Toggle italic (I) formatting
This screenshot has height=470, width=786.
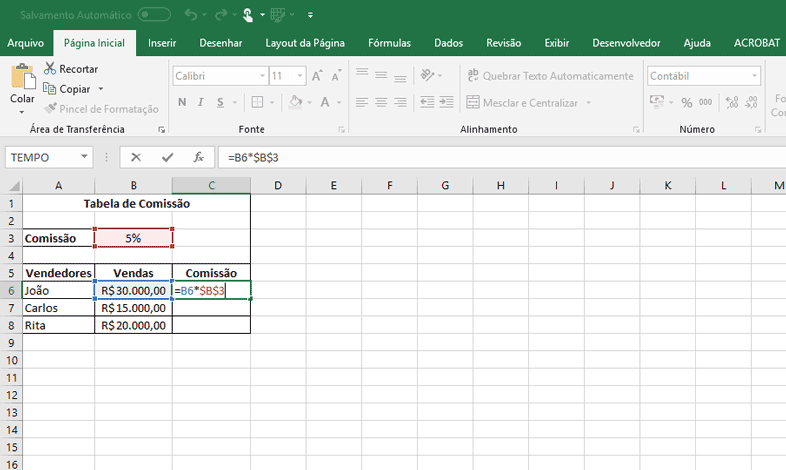[203, 103]
